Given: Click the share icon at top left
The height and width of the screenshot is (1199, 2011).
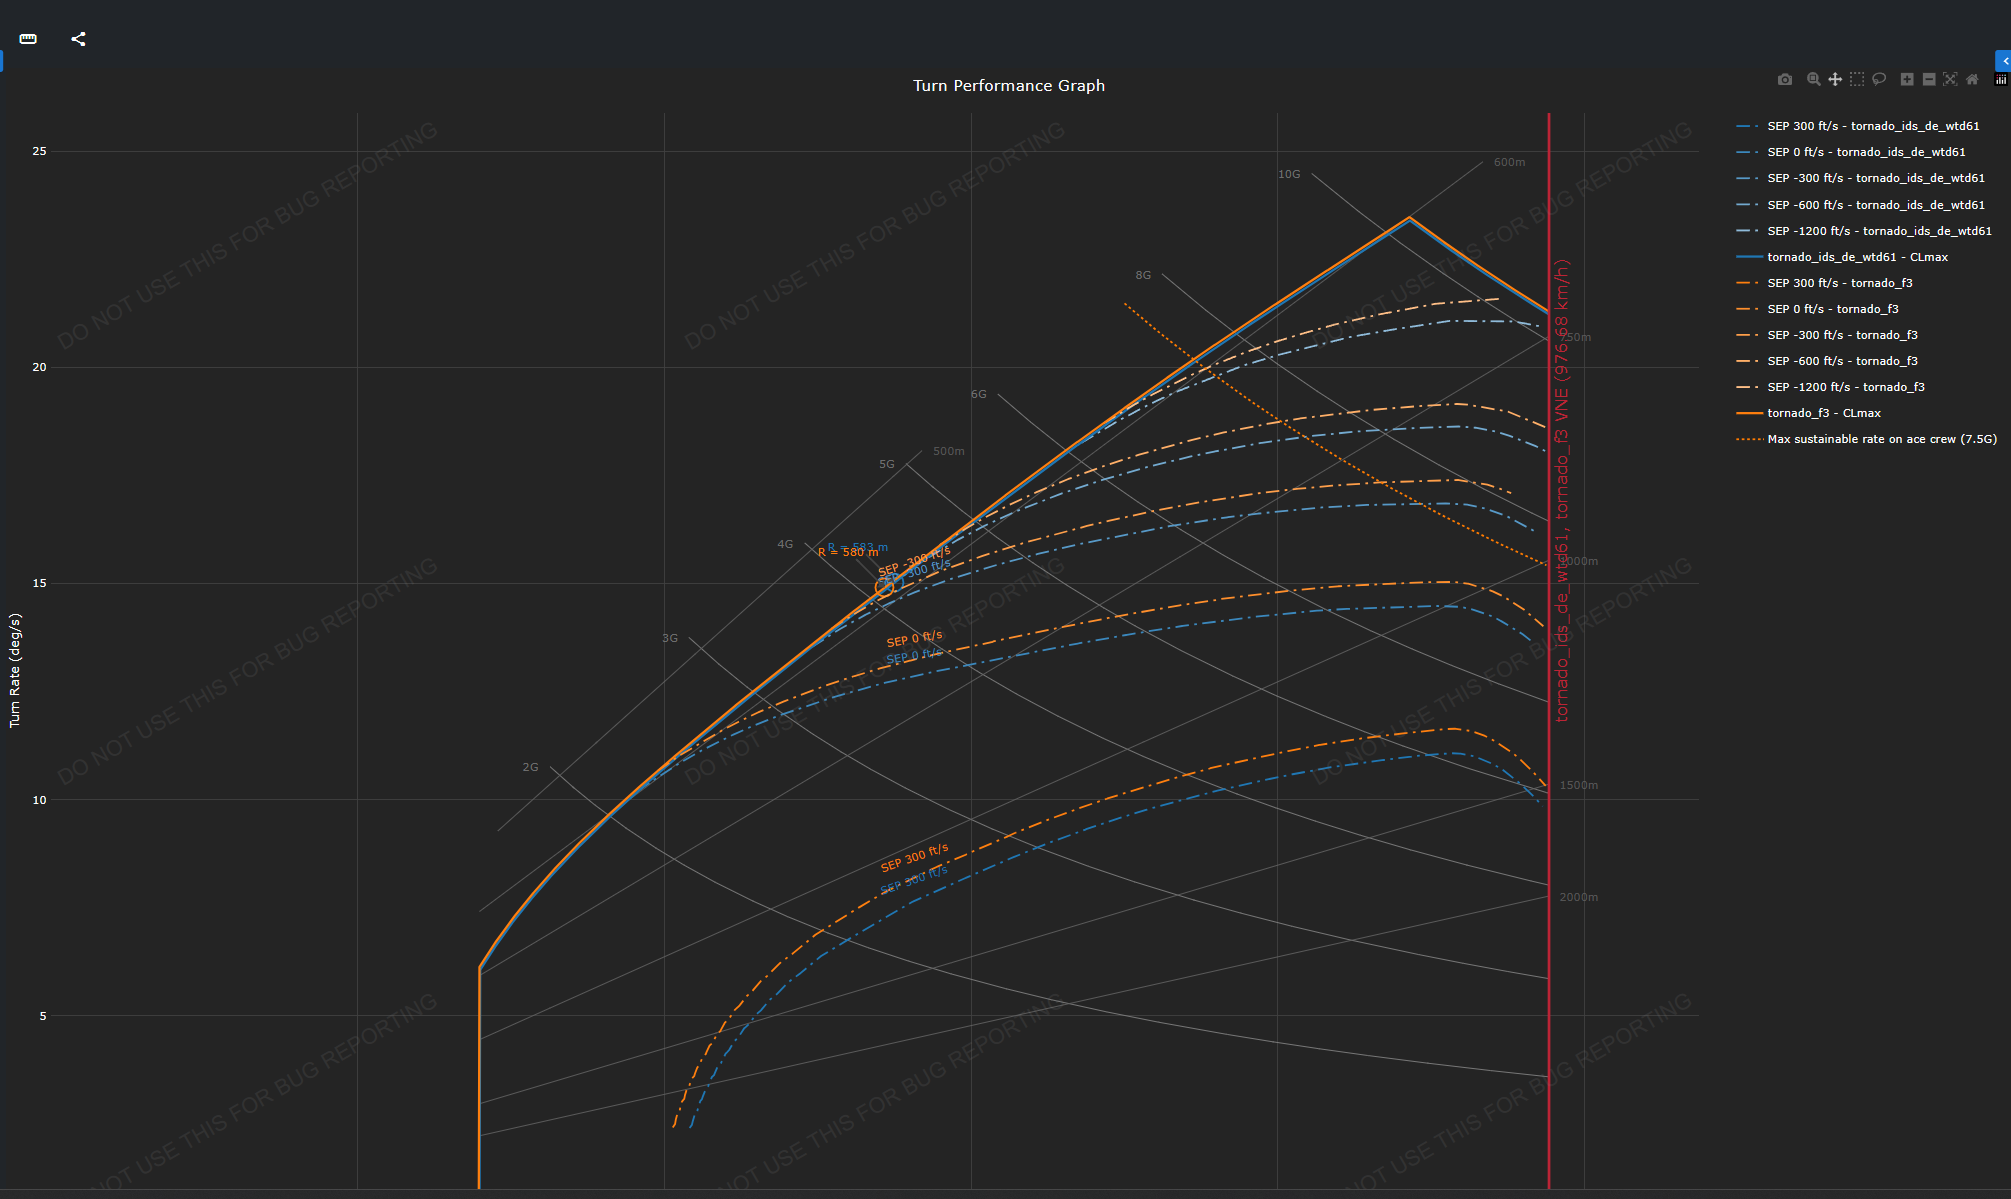Looking at the screenshot, I should [78, 39].
